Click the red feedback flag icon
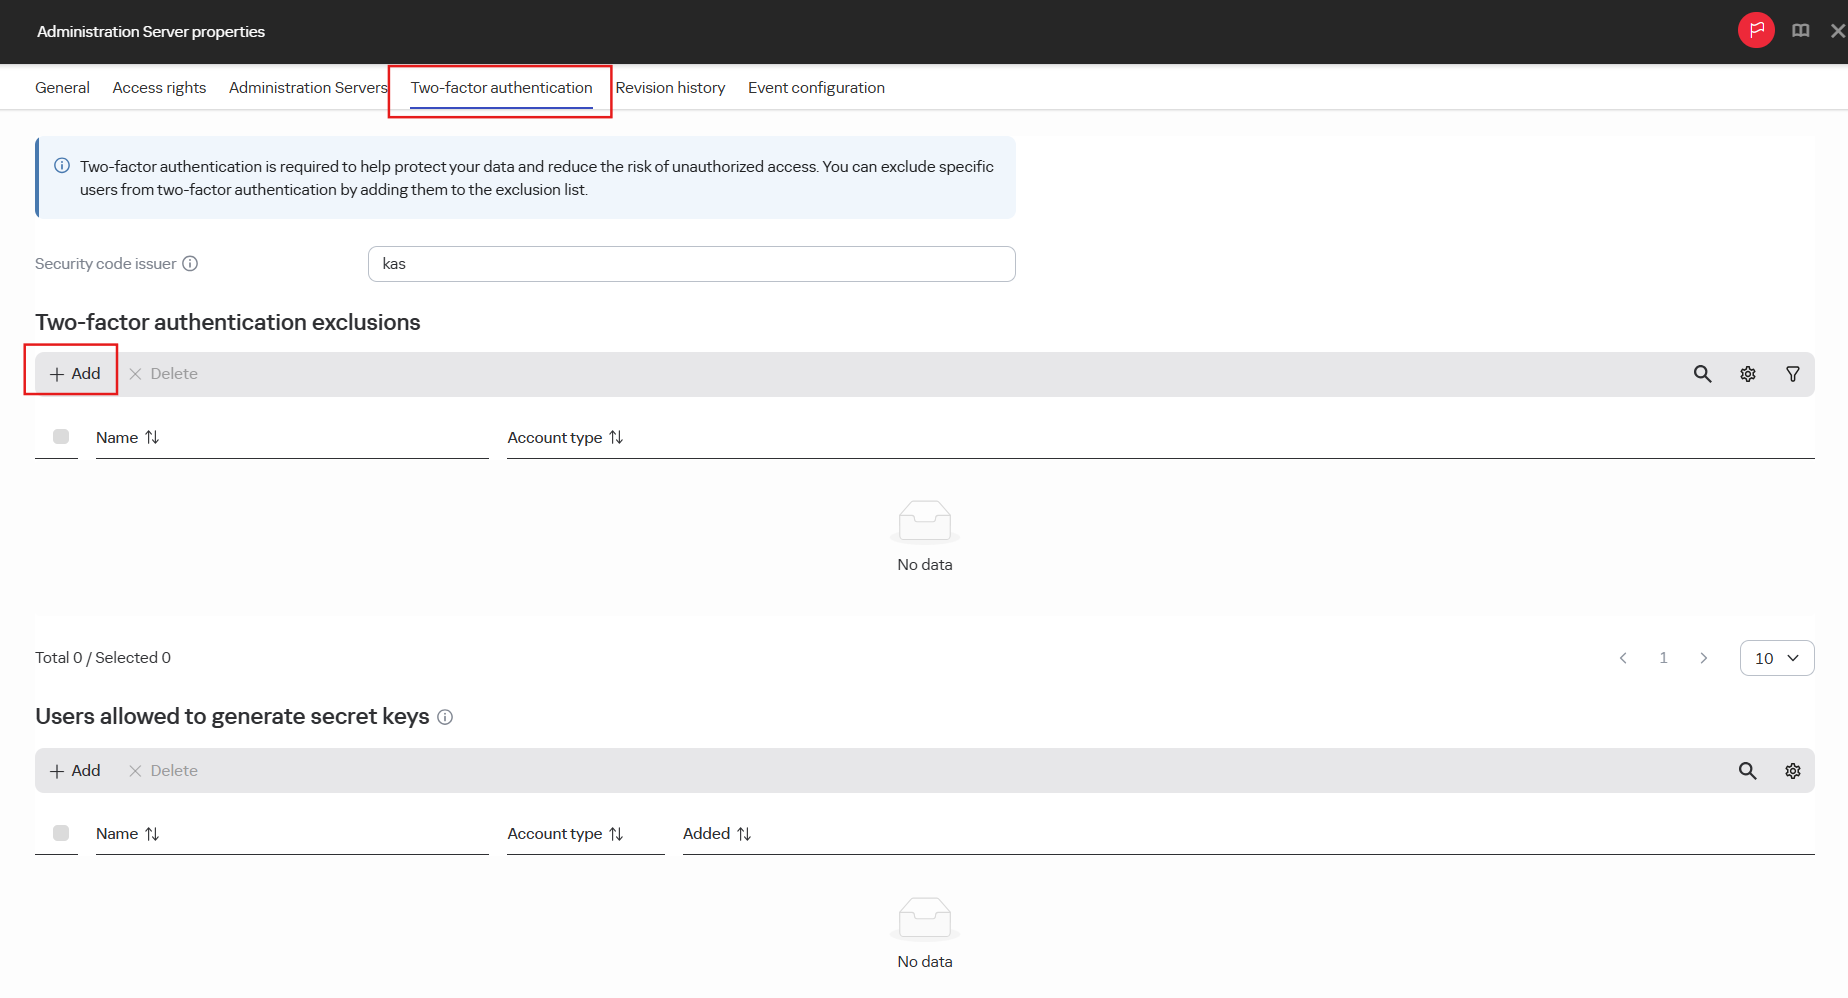The height and width of the screenshot is (998, 1848). coord(1756,30)
